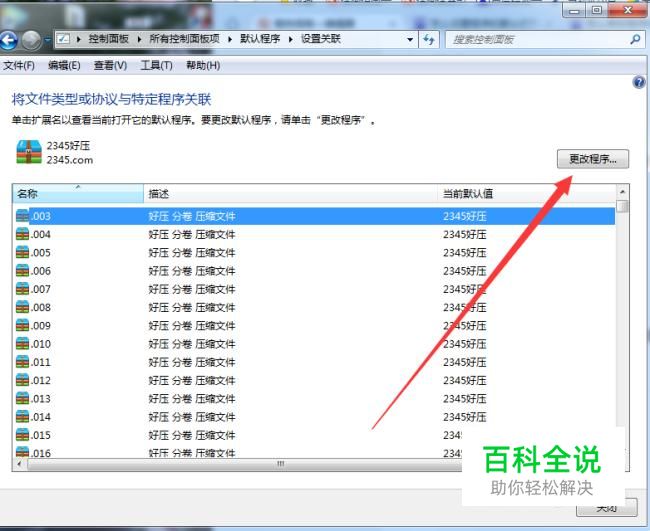This screenshot has width=650, height=531.
Task: Select the .009 extension row
Action: click(x=314, y=326)
